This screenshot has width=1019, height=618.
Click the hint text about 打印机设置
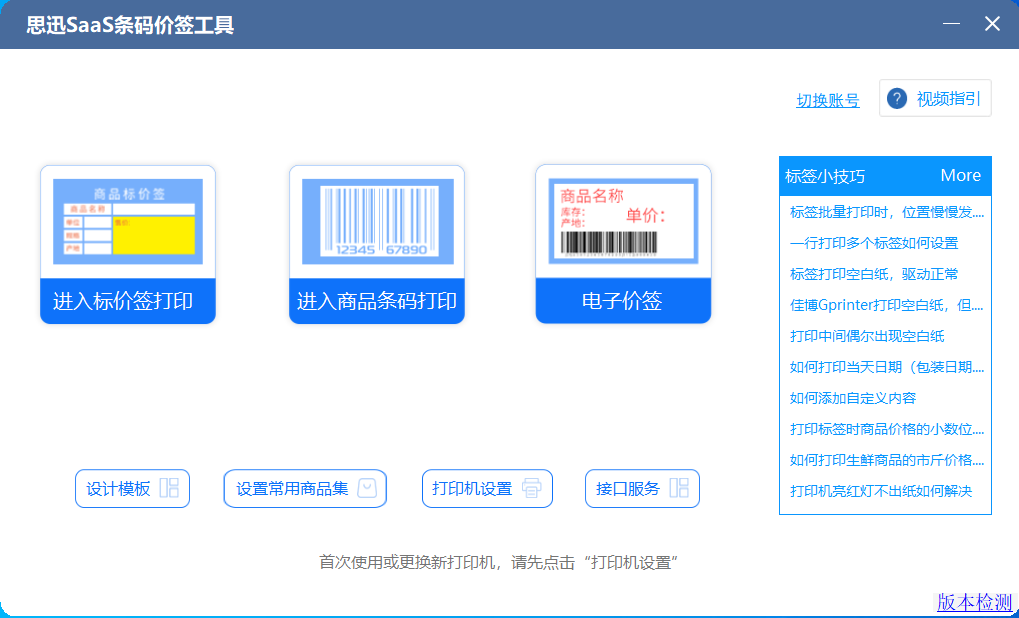point(498,562)
